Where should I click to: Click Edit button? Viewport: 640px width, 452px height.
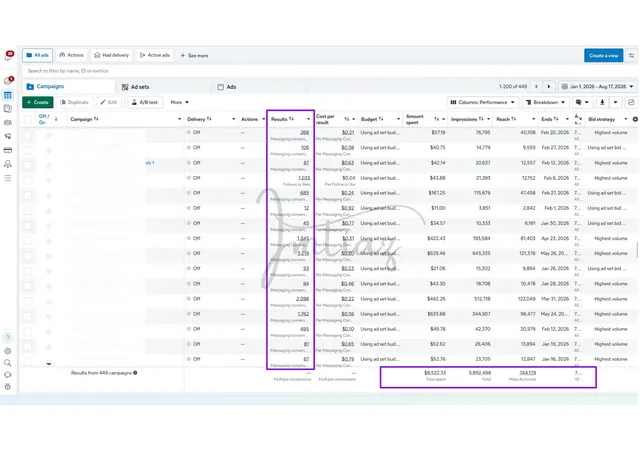(109, 102)
